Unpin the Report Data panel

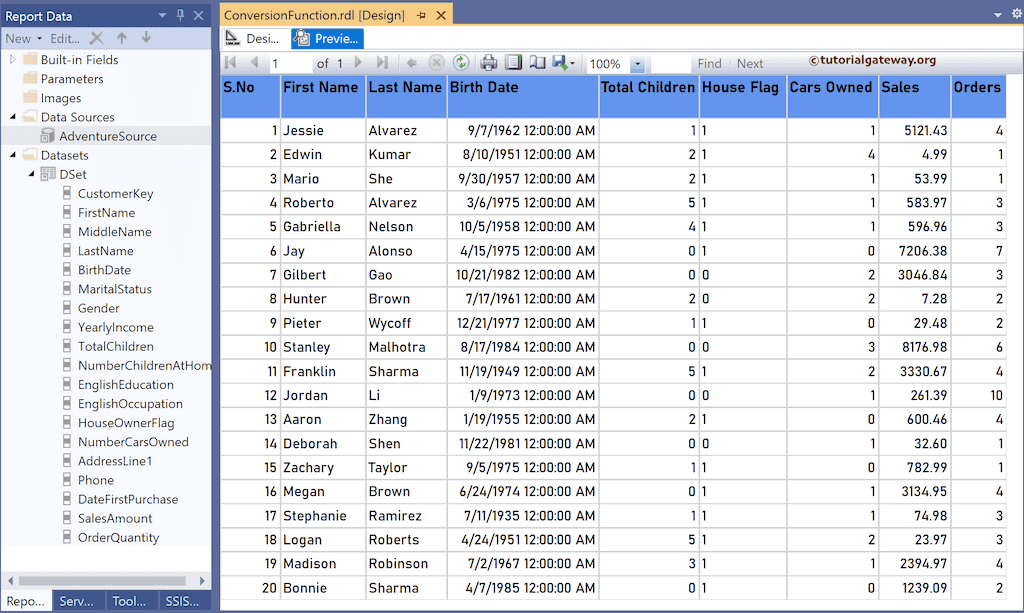pos(181,15)
